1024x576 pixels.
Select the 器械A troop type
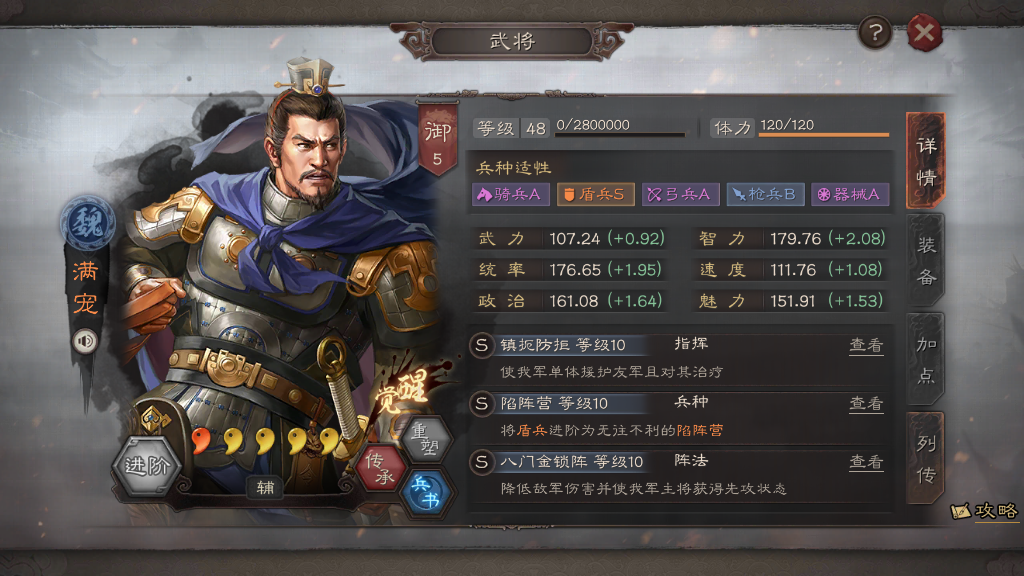pyautogui.click(x=850, y=194)
